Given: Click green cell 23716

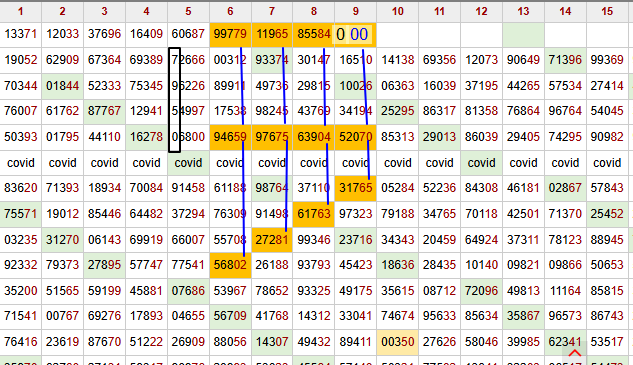Looking at the screenshot, I should (356, 240).
